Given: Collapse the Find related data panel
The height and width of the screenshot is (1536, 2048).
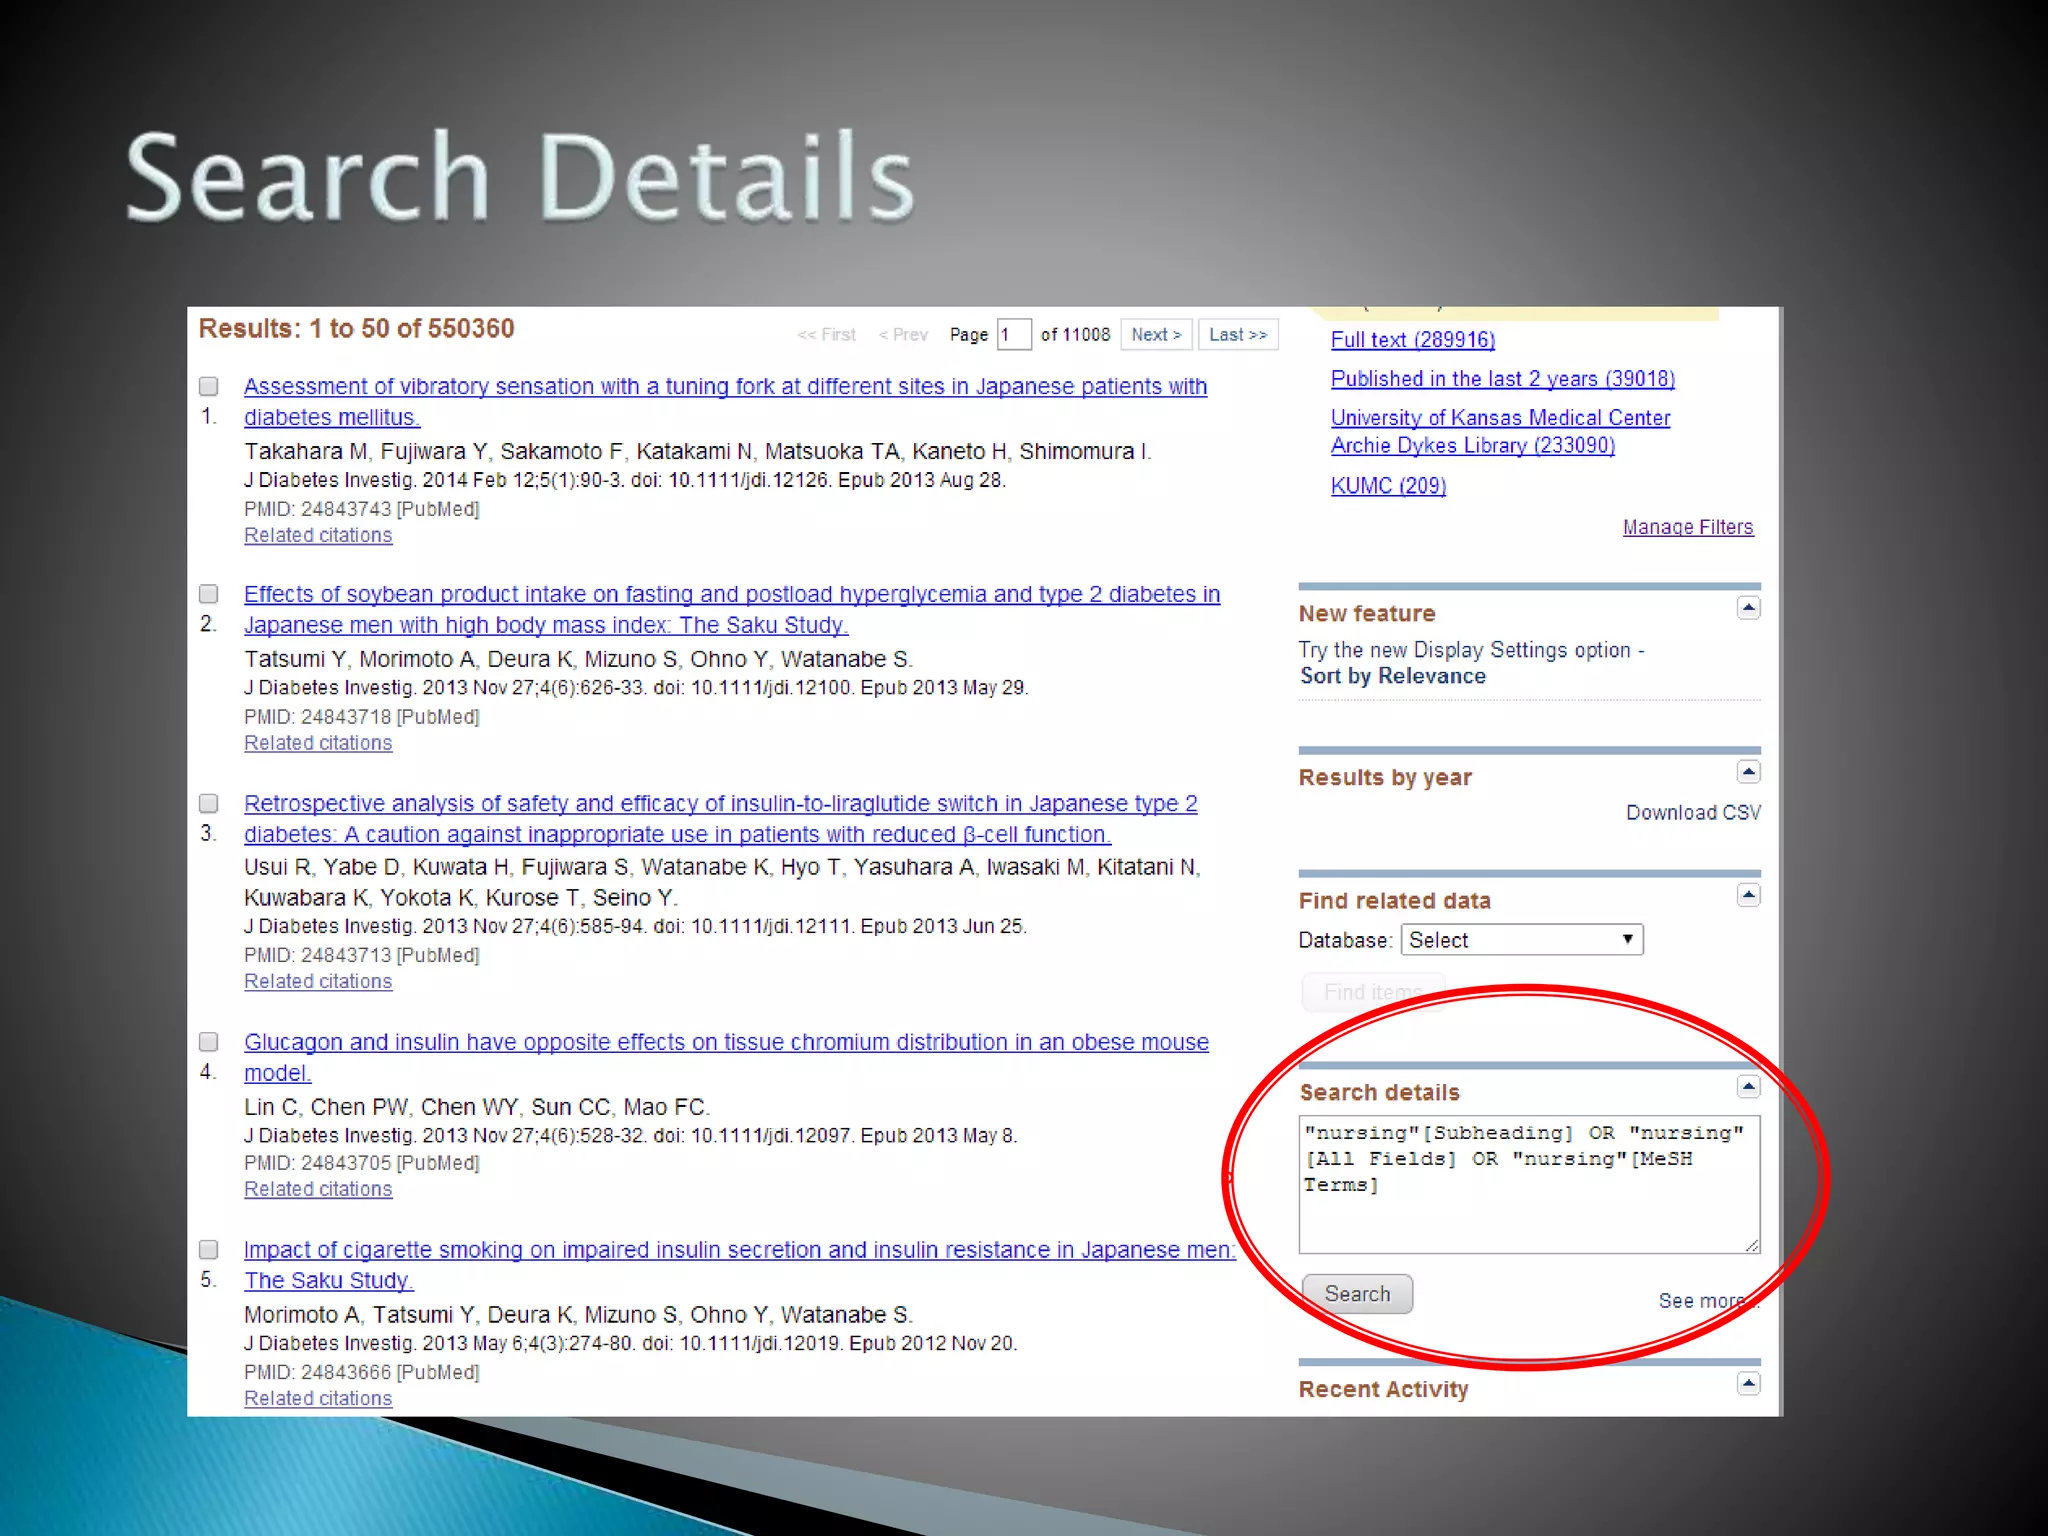Looking at the screenshot, I should pyautogui.click(x=1748, y=895).
